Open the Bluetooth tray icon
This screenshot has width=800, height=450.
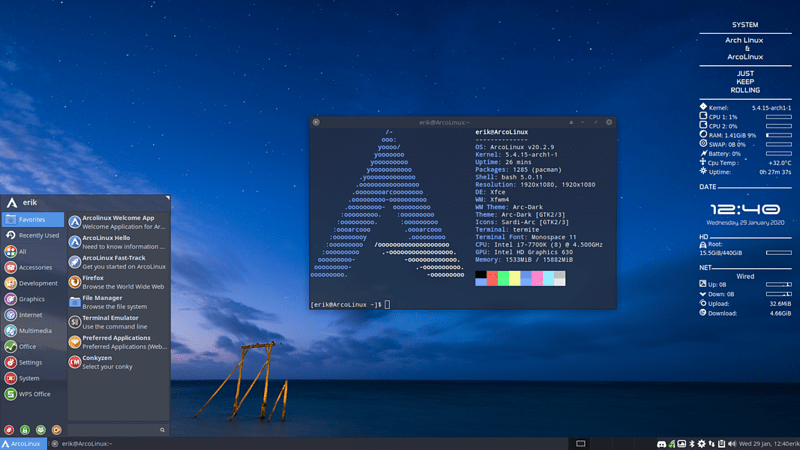coord(692,443)
